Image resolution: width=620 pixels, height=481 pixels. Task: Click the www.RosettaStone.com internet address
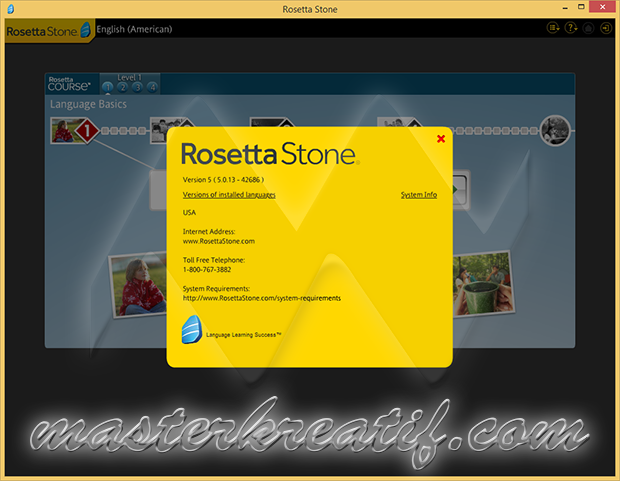point(219,241)
